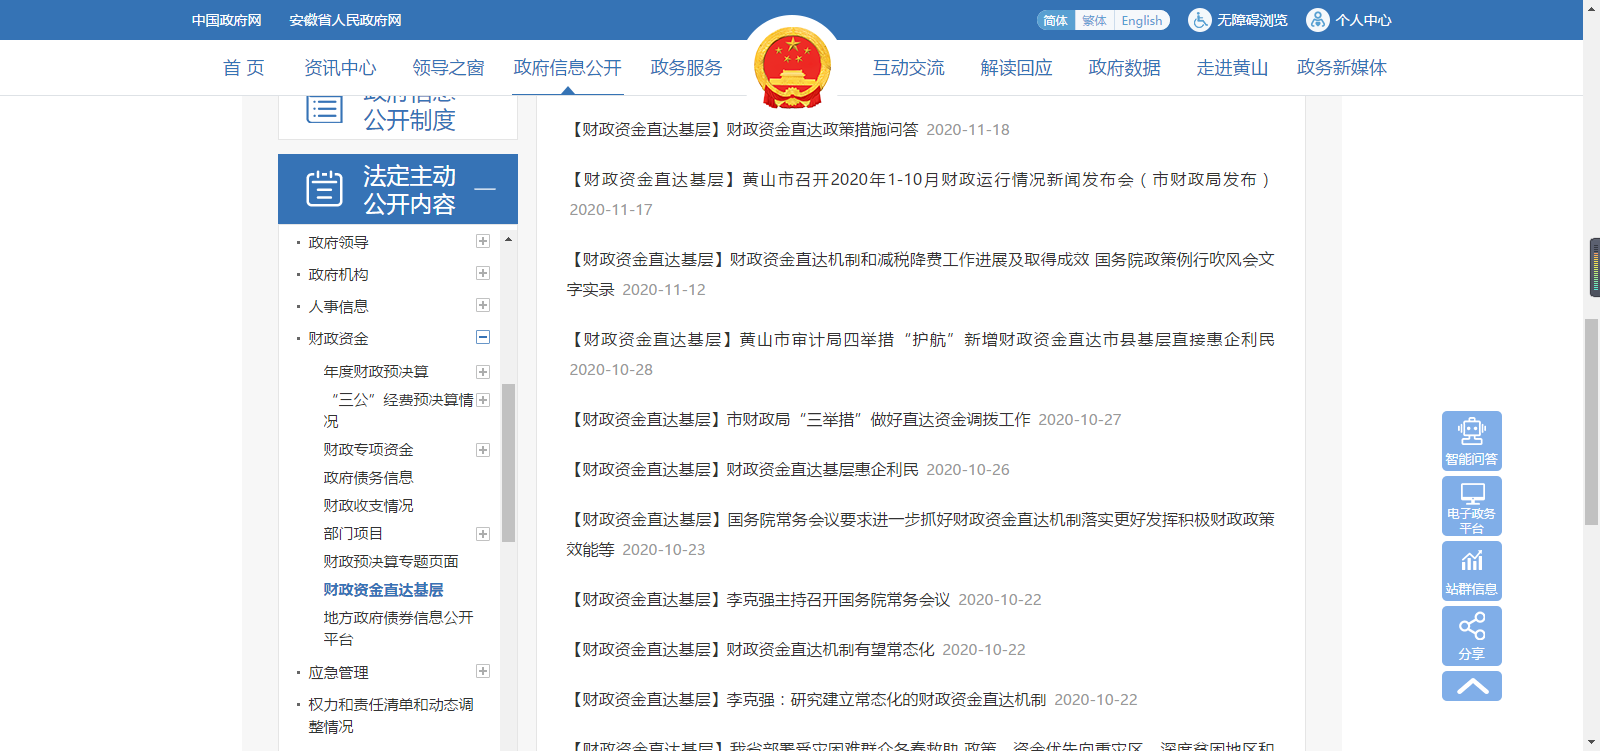The width and height of the screenshot is (1600, 751).
Task: Open the 电子政务平台 monitor icon
Action: pos(1471,506)
